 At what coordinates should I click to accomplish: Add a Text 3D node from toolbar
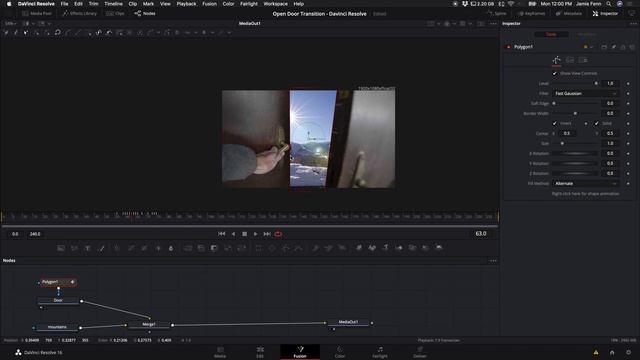click(386, 248)
